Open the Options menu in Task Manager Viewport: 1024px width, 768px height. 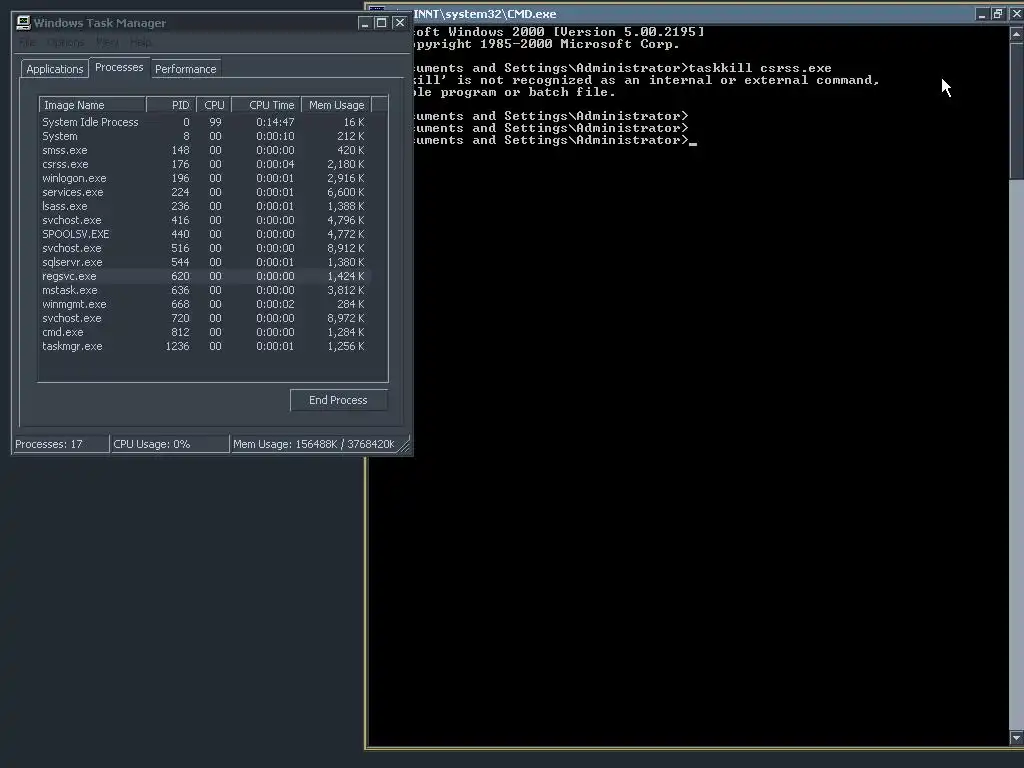(x=65, y=42)
